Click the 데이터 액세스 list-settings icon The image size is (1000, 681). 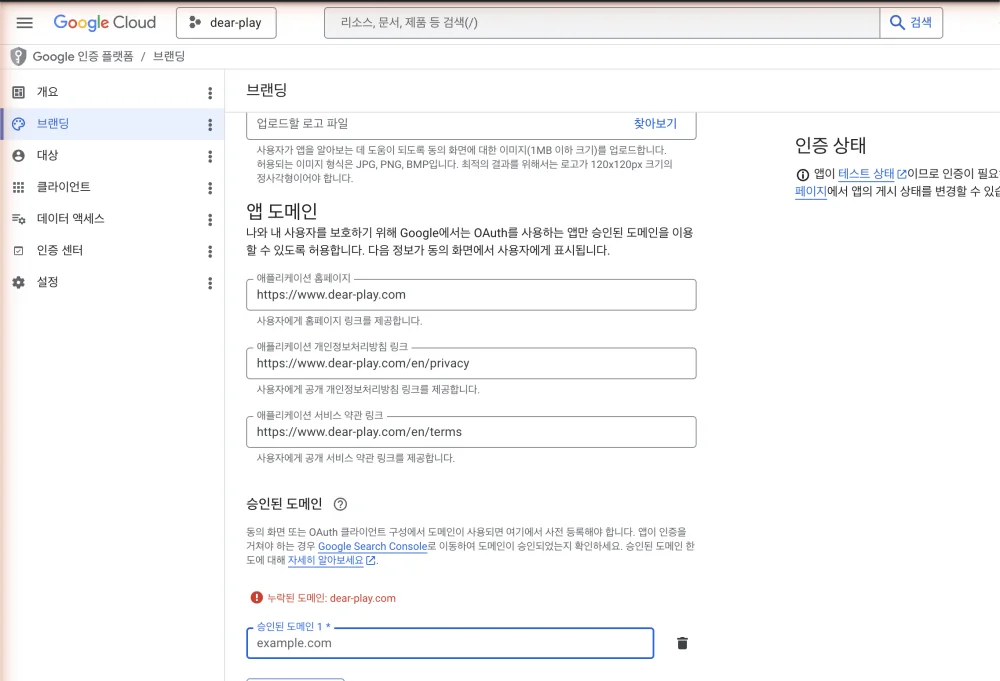18,219
